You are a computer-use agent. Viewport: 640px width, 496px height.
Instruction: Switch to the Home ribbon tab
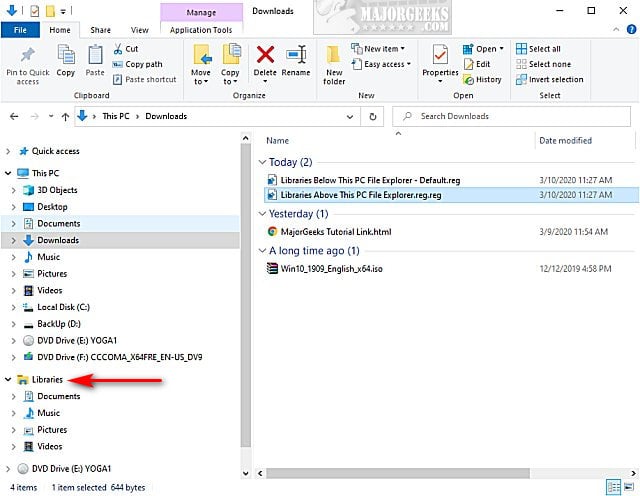pos(60,30)
